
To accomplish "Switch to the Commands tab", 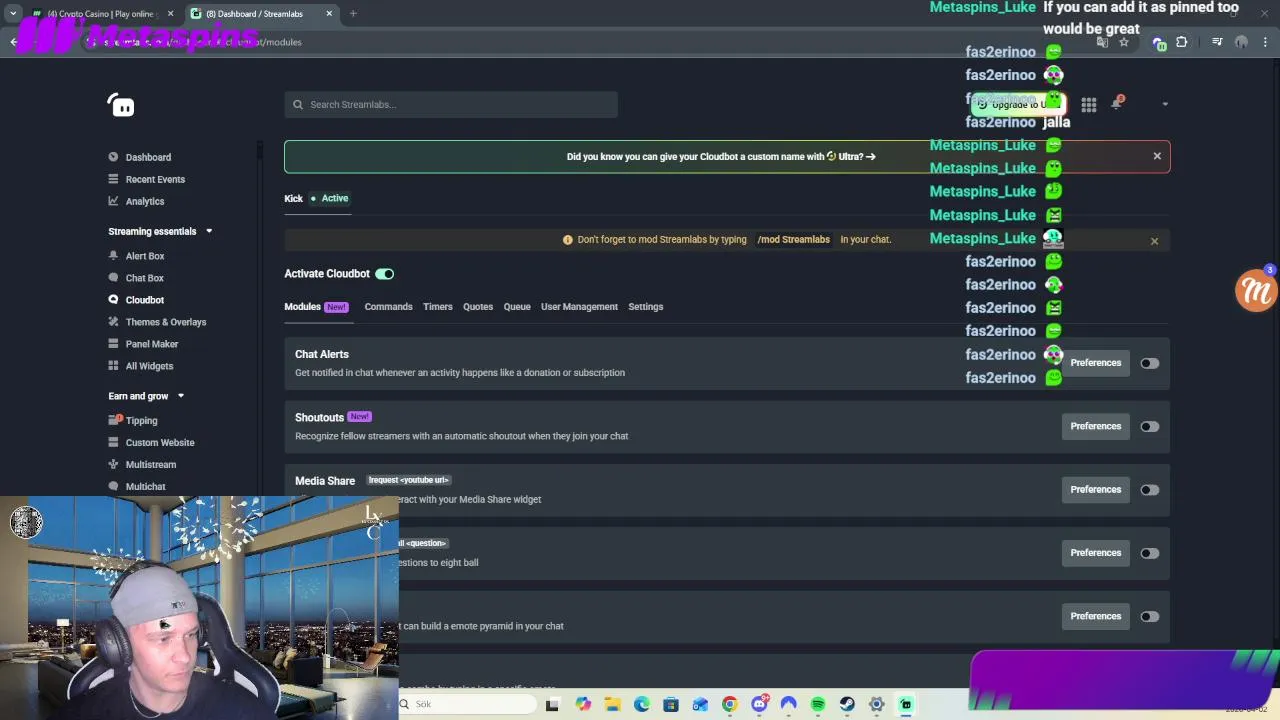I will tap(388, 307).
